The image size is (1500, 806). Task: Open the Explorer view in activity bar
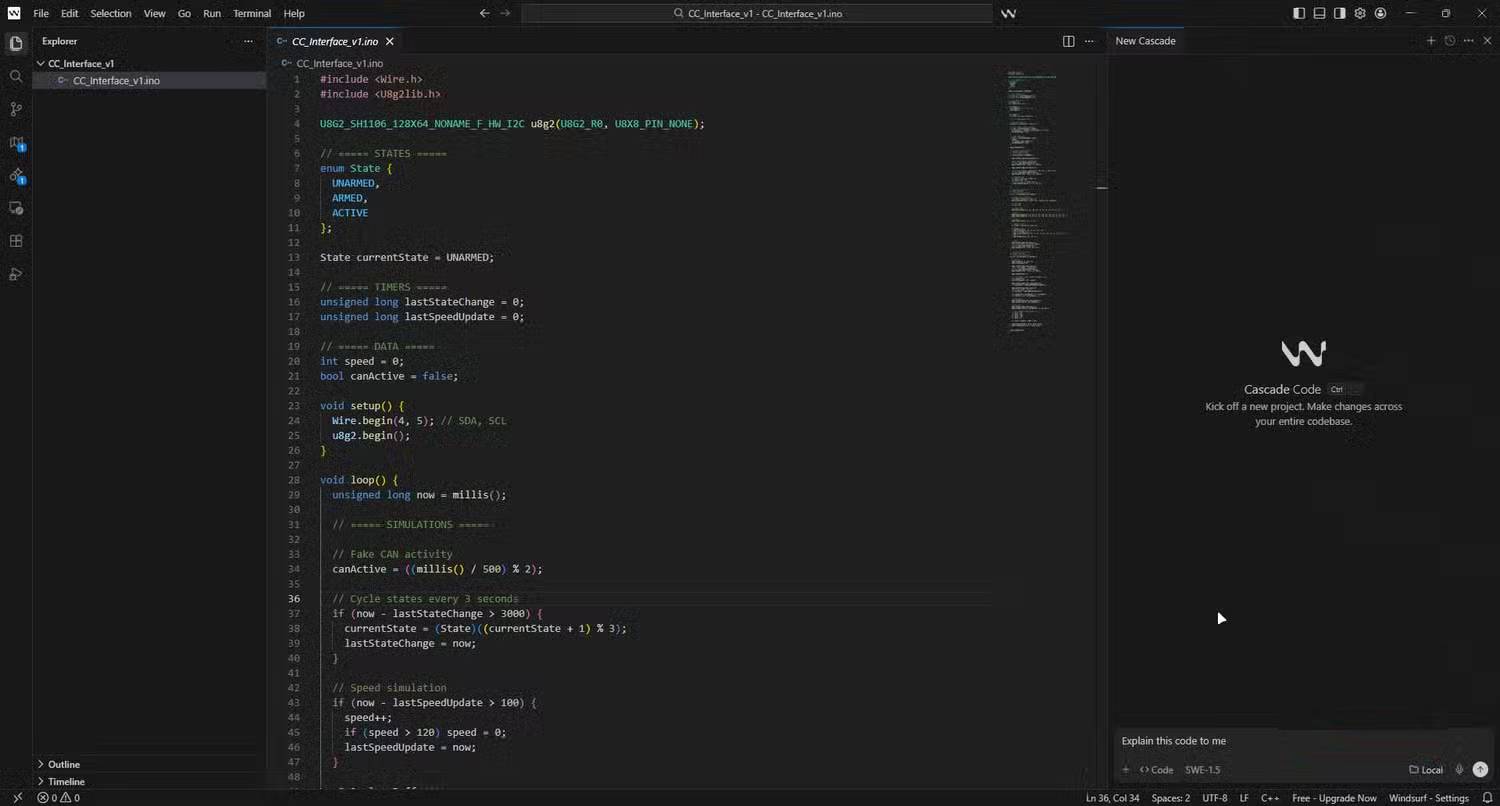click(16, 43)
